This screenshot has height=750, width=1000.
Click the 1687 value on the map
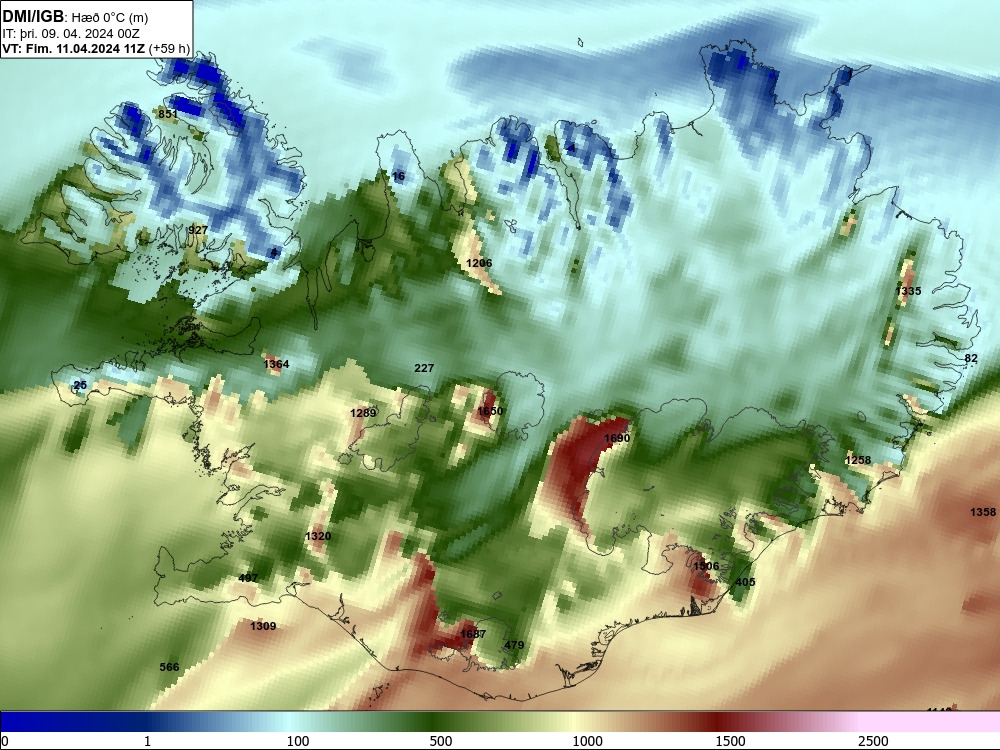(473, 635)
